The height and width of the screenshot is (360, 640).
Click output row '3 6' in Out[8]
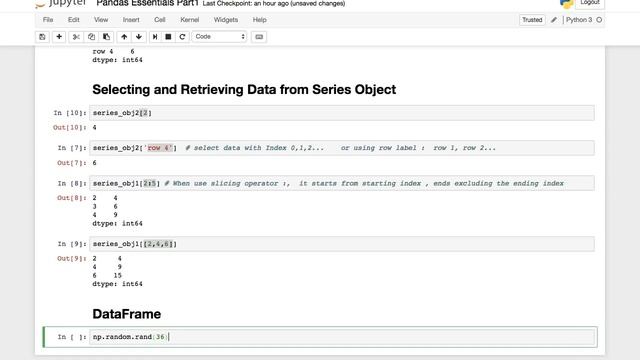[105, 207]
